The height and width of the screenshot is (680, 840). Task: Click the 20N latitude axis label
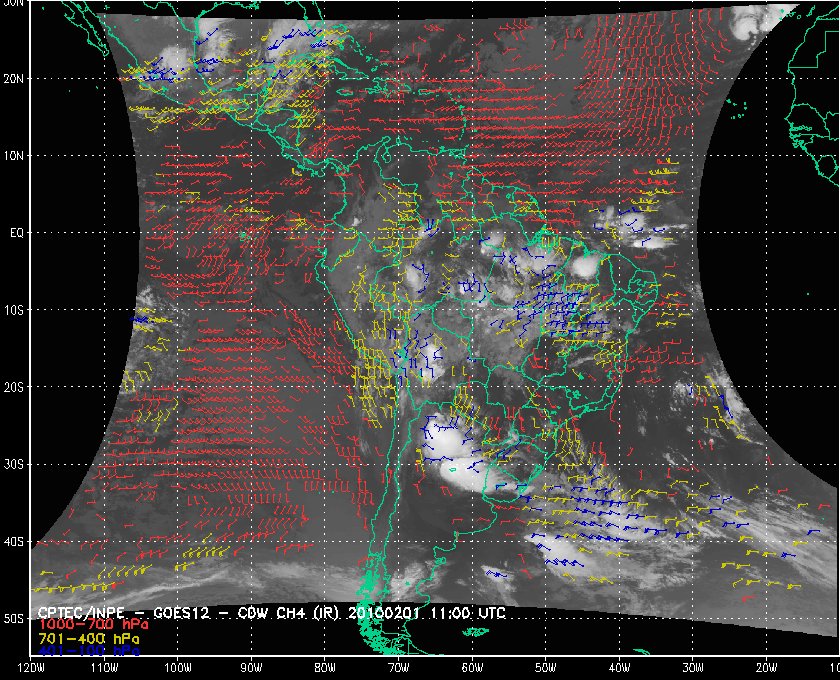[x=16, y=78]
